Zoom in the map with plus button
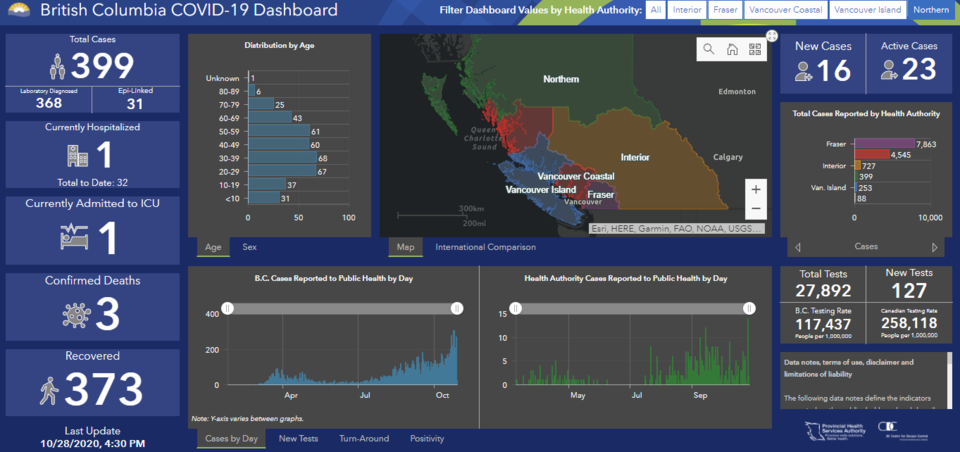This screenshot has height=452, width=960. 756,189
